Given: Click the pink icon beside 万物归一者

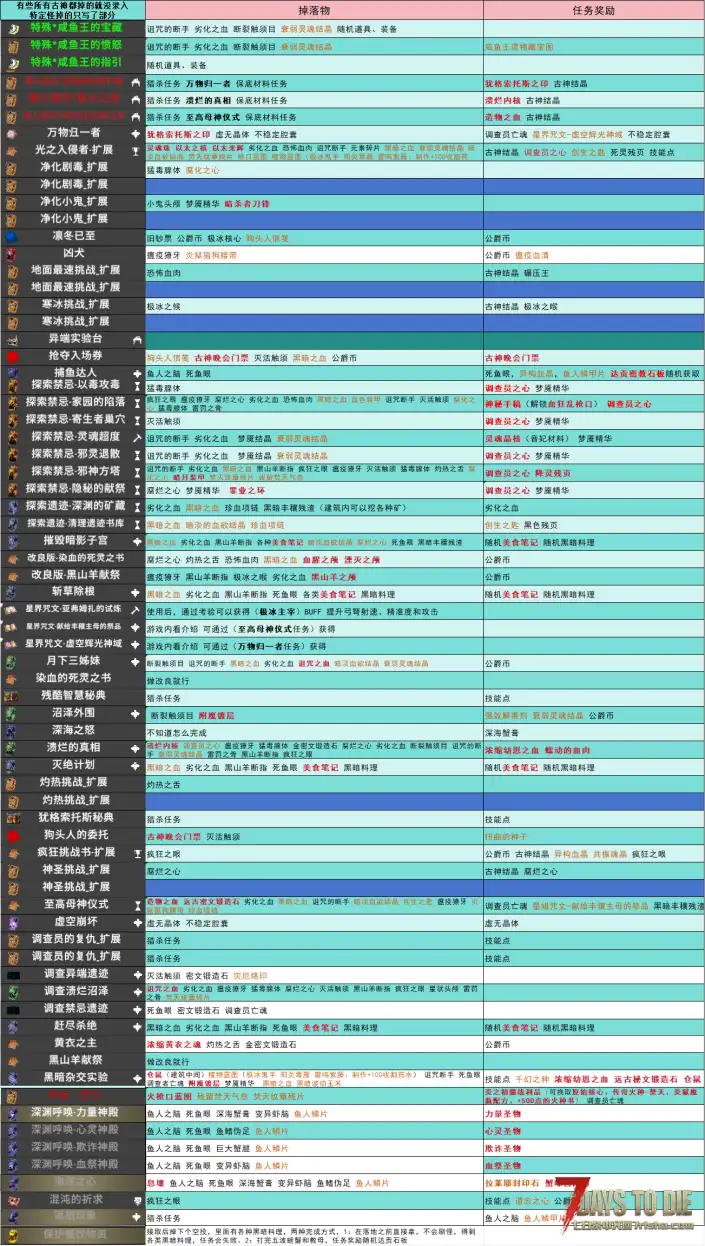Looking at the screenshot, I should [x=12, y=132].
